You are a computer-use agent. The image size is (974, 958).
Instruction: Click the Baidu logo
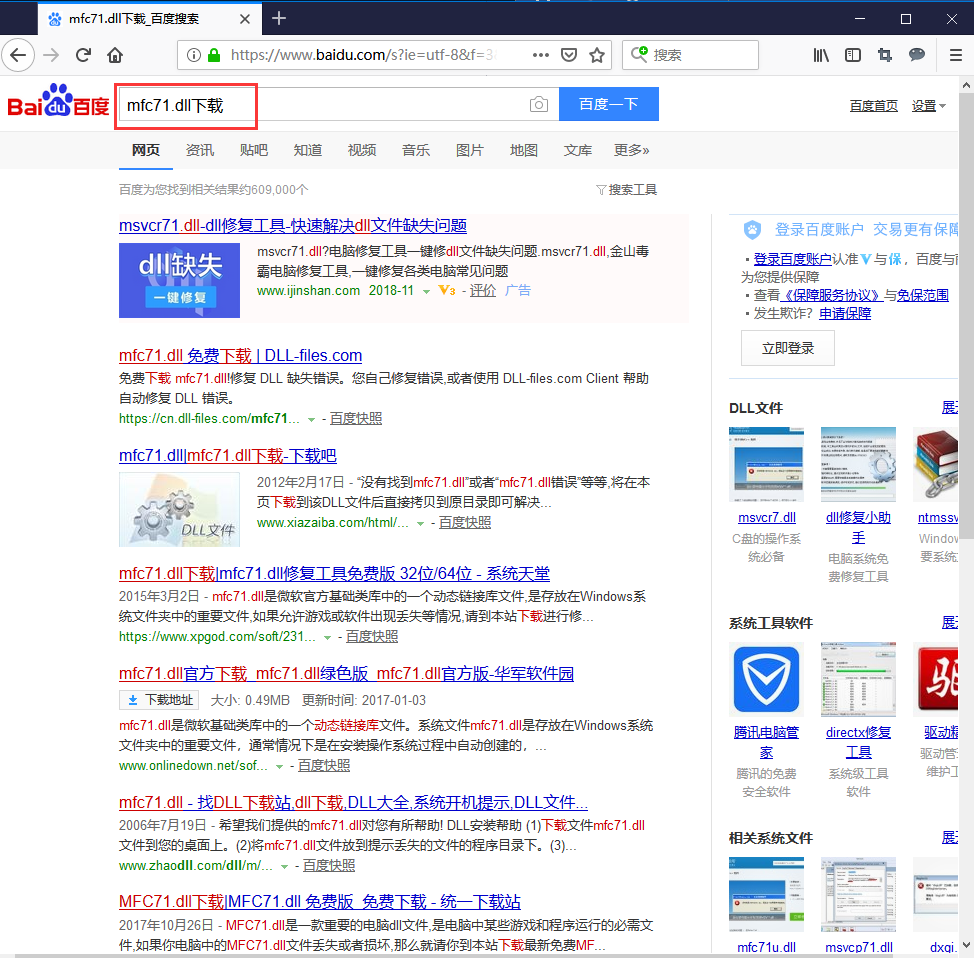[x=58, y=101]
